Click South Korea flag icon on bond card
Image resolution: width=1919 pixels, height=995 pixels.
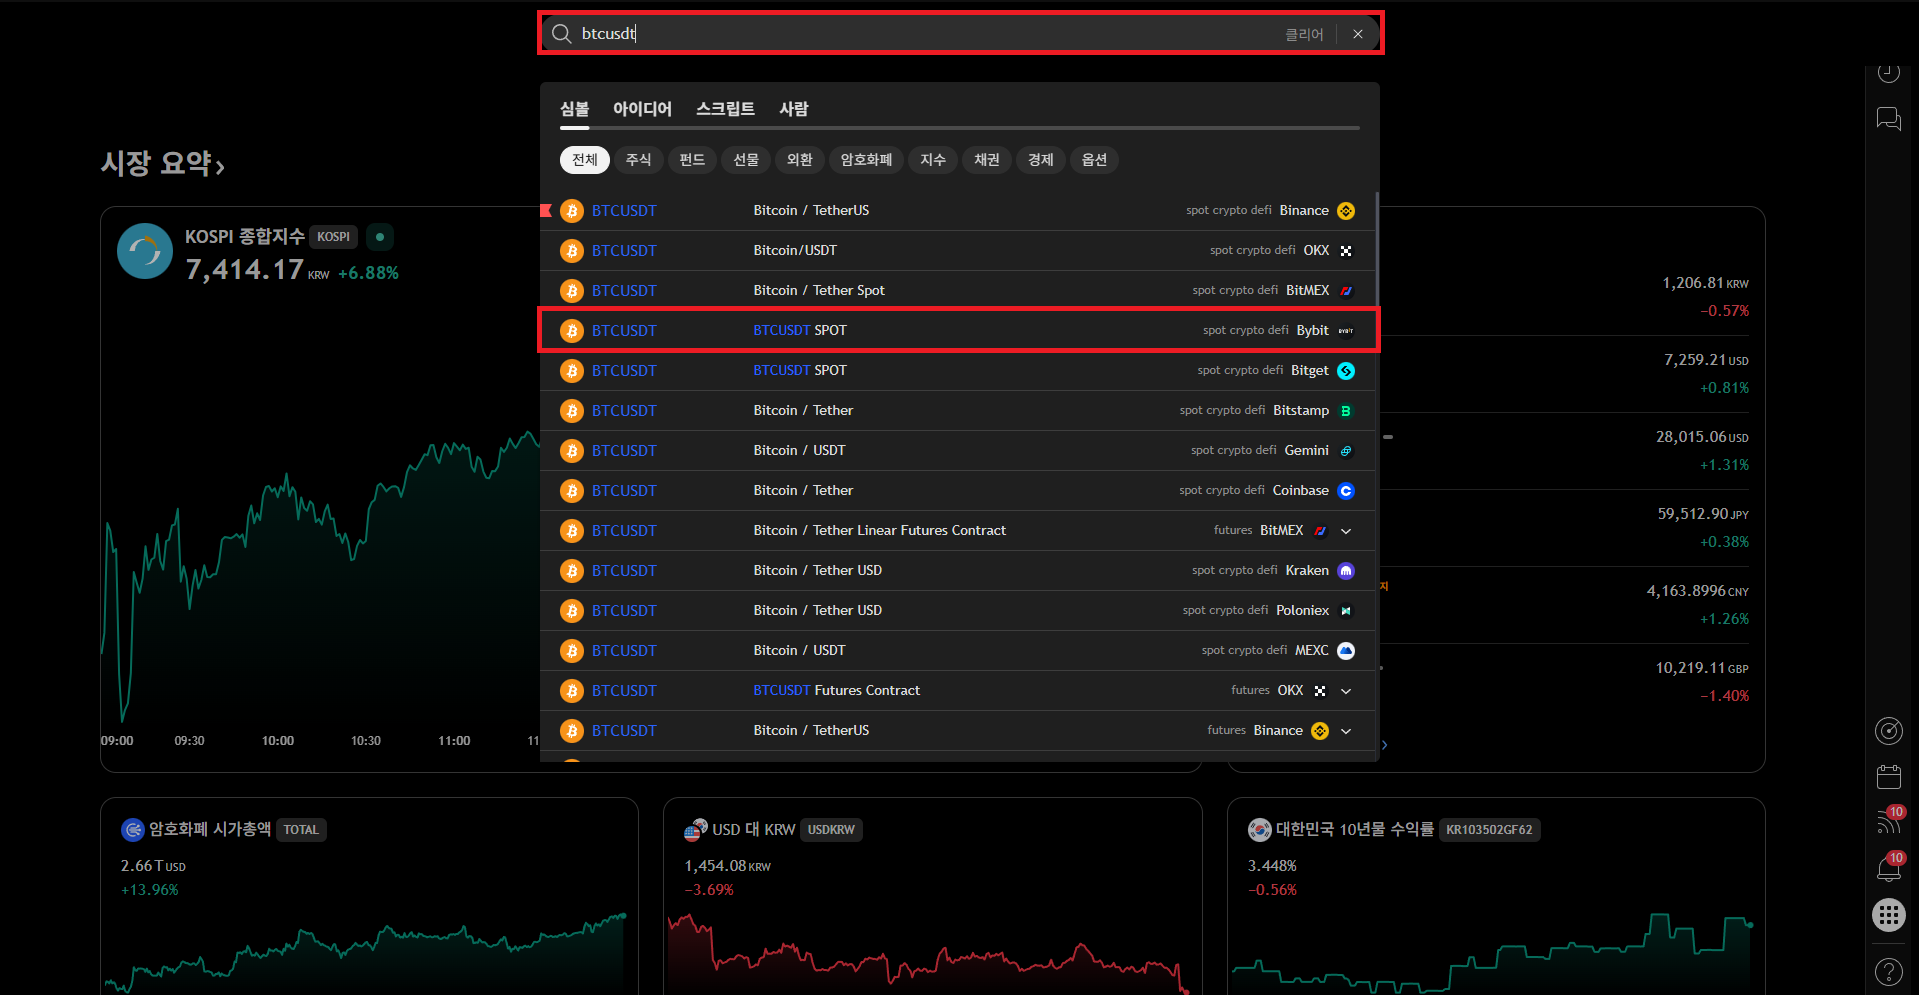click(1260, 830)
